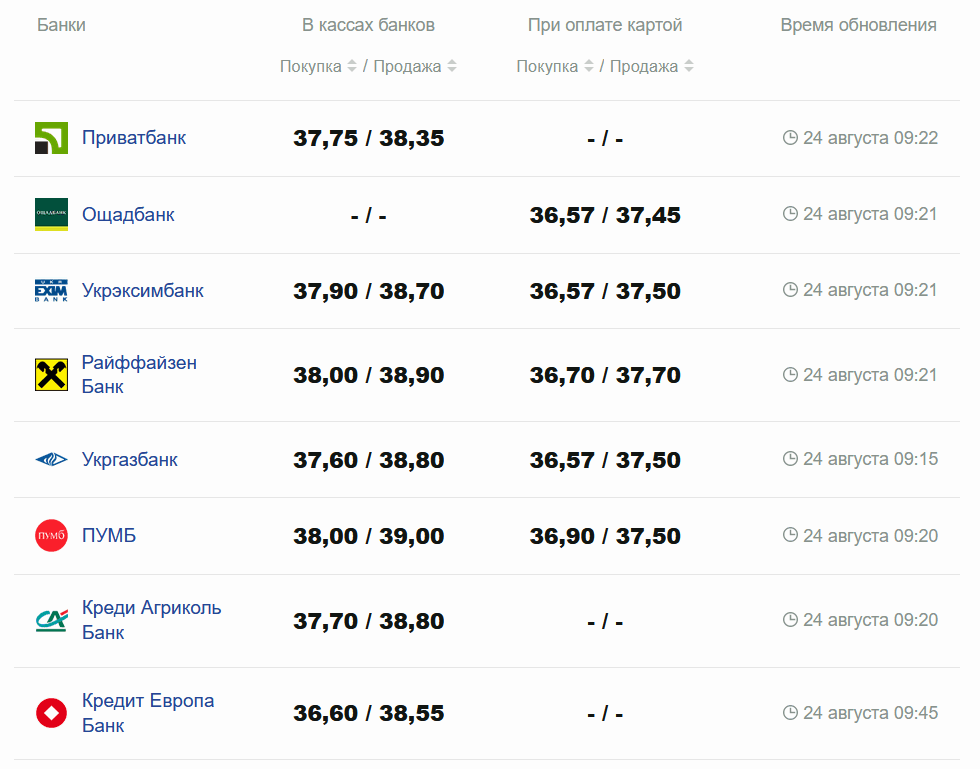Follow the Укргазбанк link
Screen dimensions: 980x769
tap(130, 460)
